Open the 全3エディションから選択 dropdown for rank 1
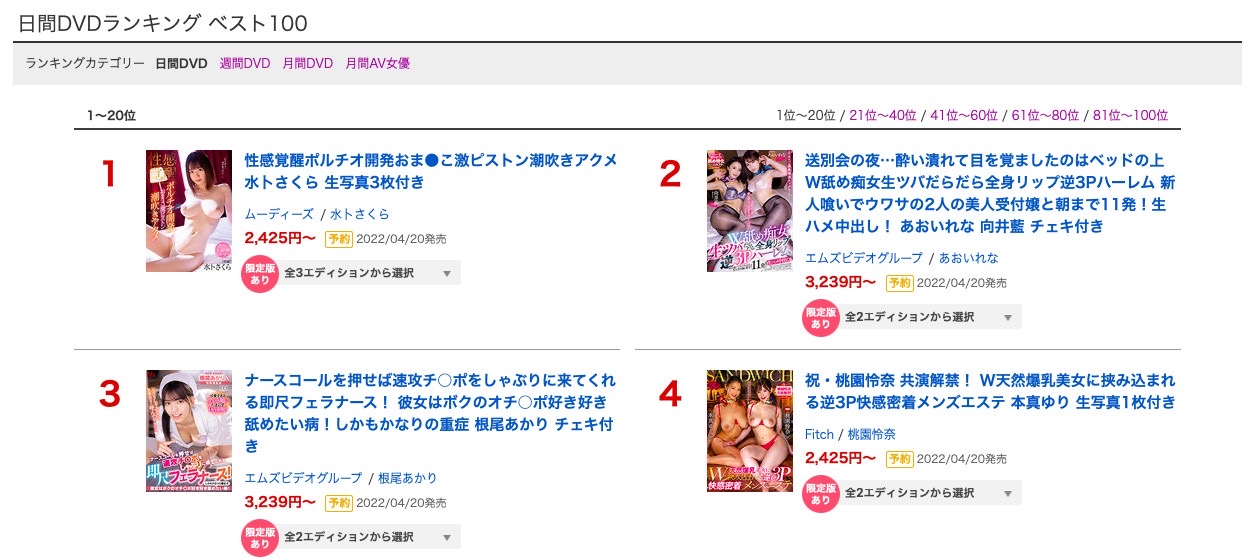 point(369,273)
